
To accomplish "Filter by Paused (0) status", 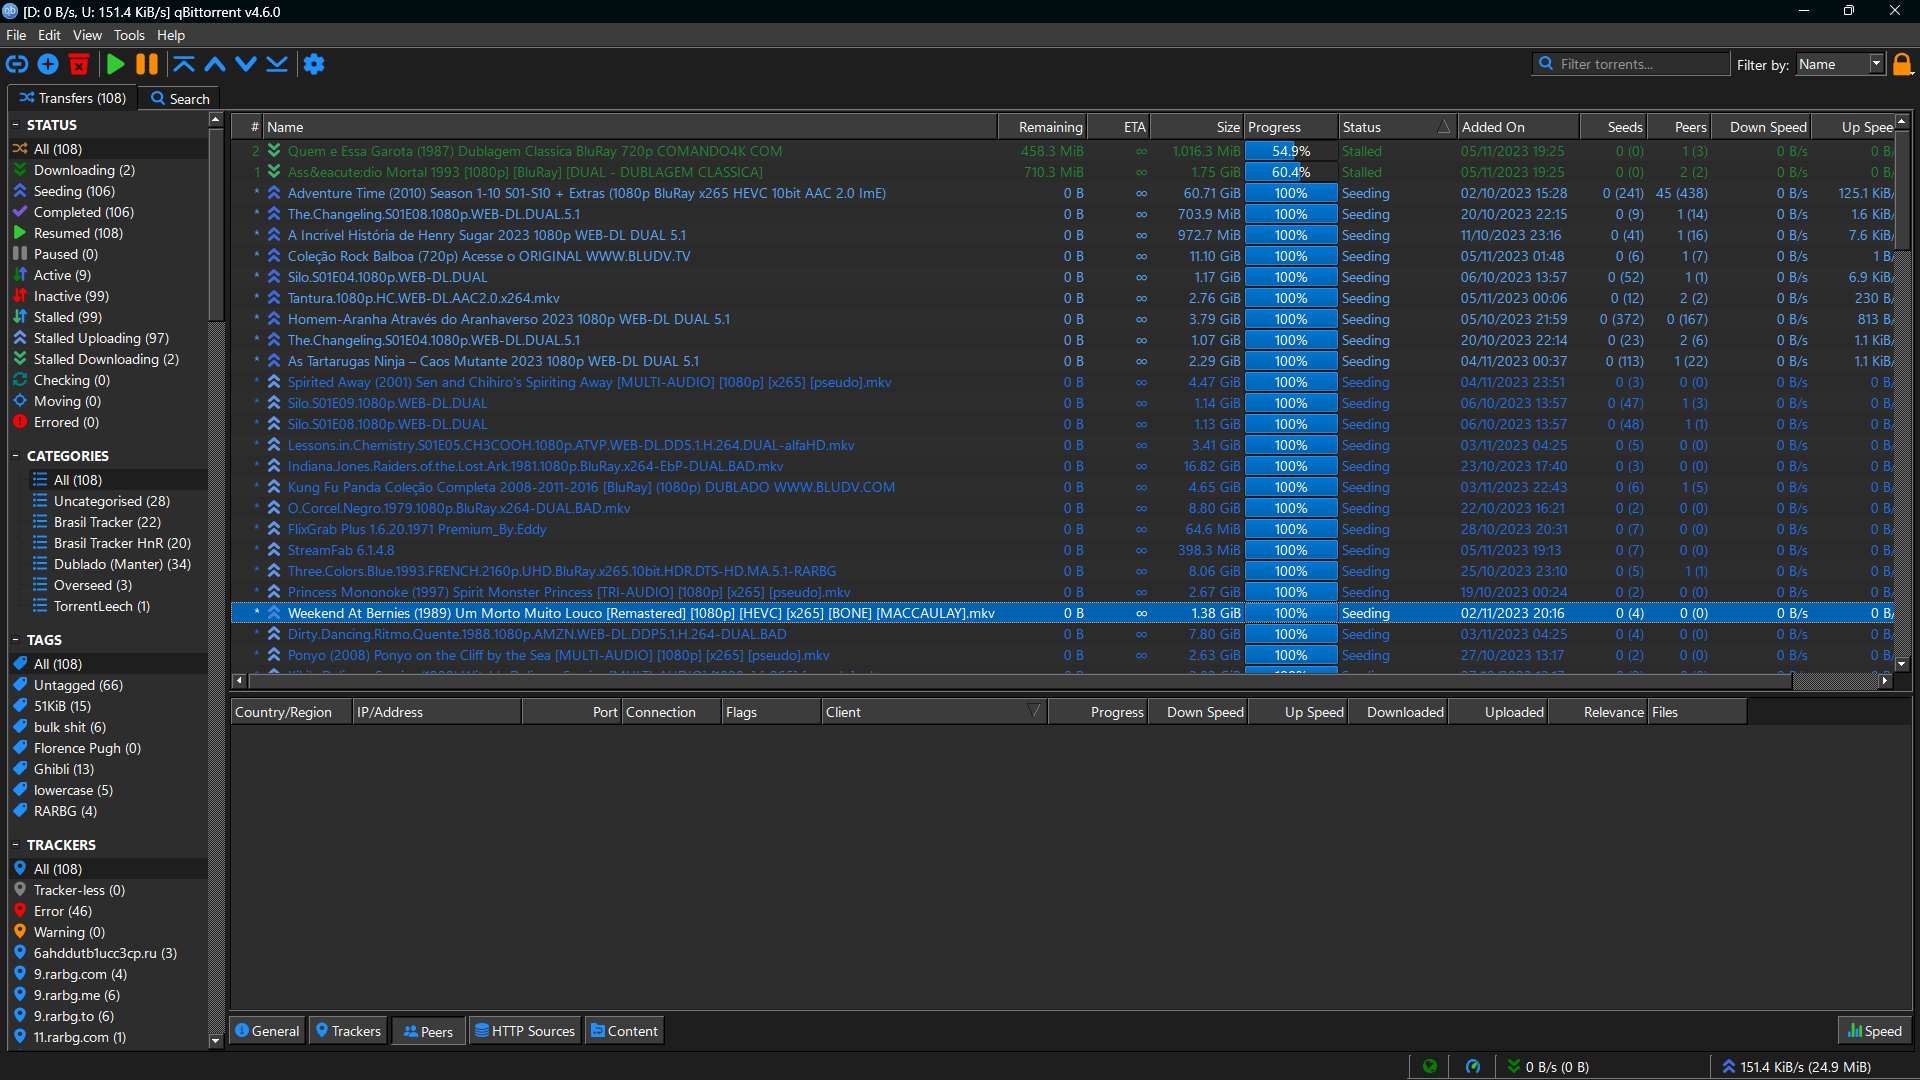I will pos(66,254).
